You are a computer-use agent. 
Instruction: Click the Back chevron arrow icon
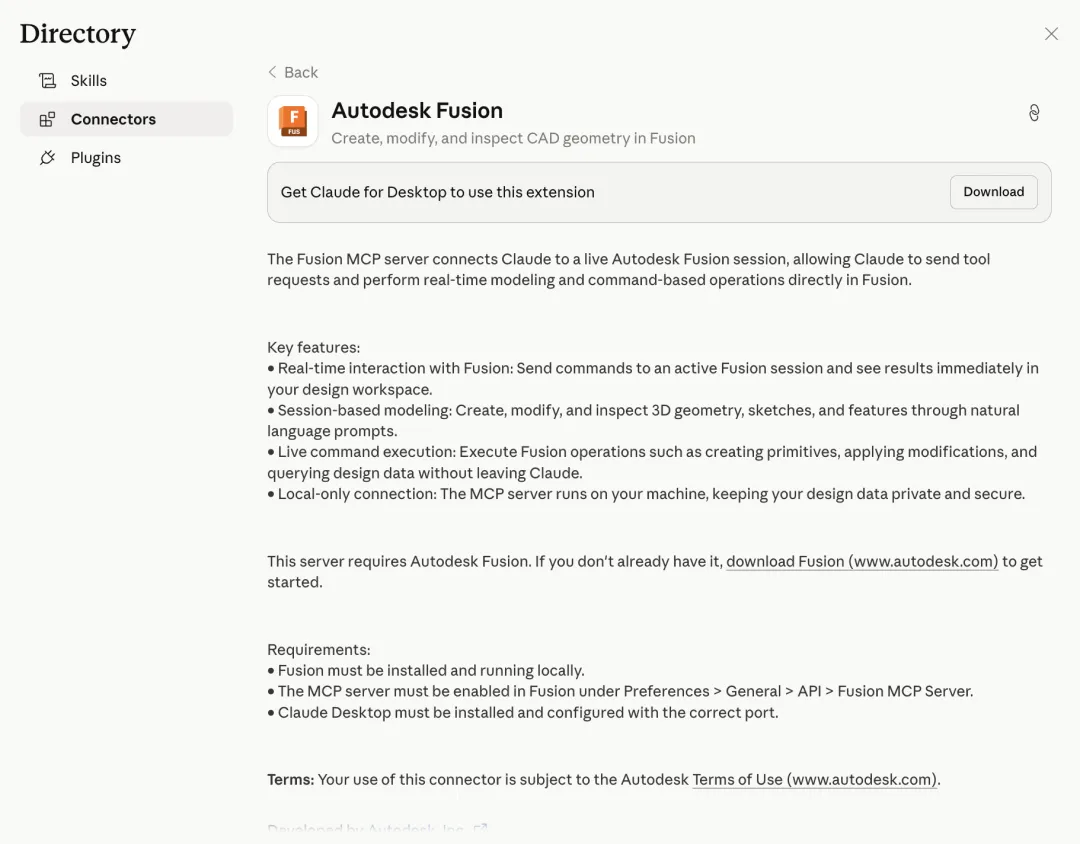click(x=272, y=72)
